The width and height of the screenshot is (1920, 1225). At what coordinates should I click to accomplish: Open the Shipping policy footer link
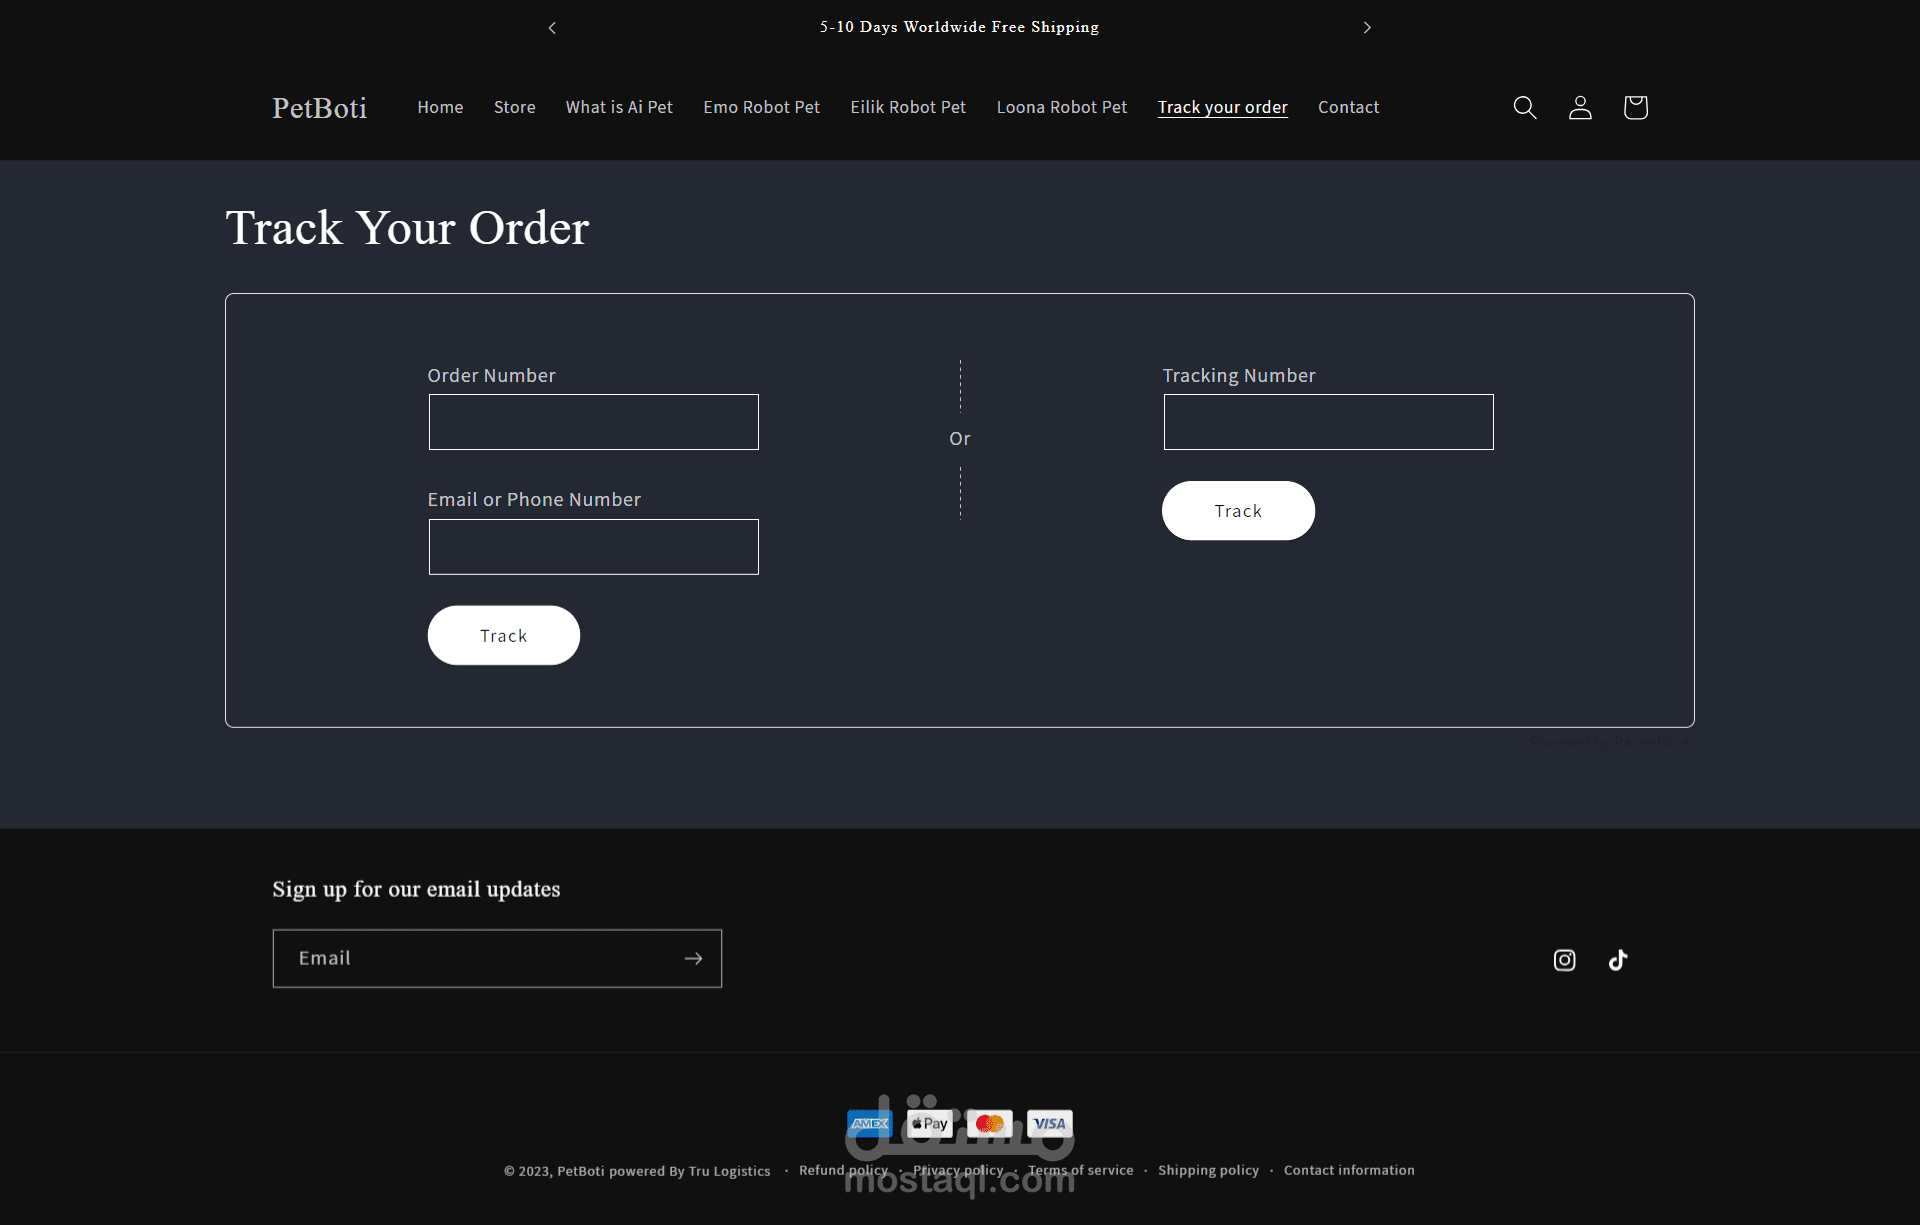(1208, 1170)
